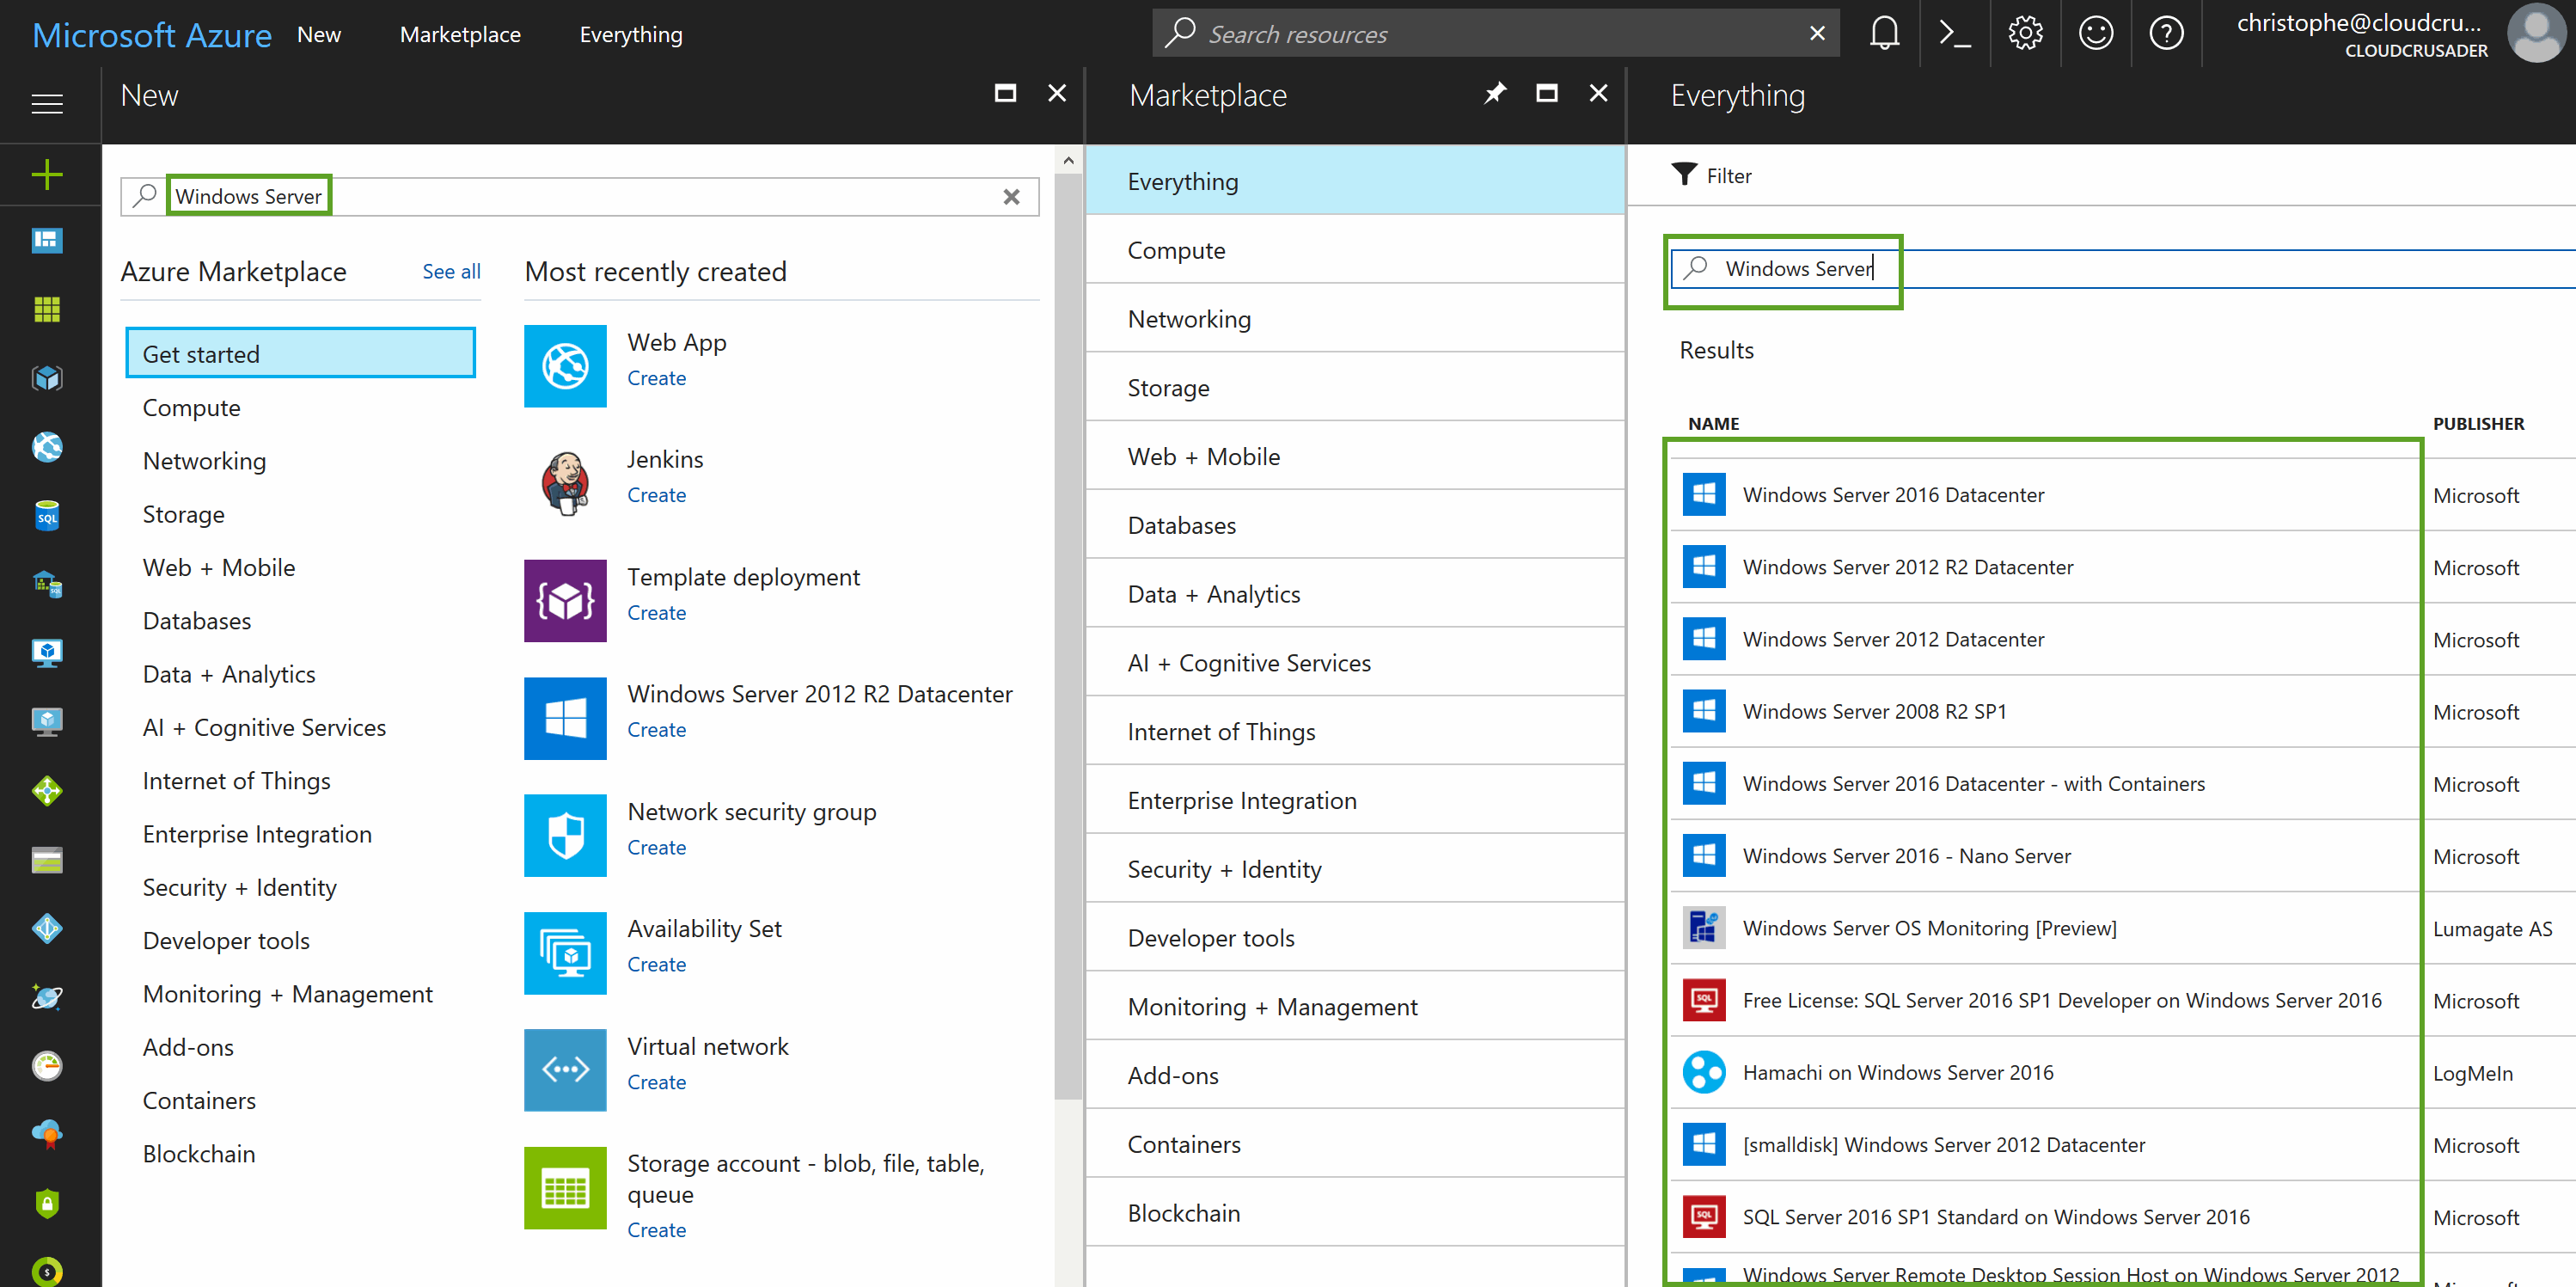Click the feedback smiley icon
The height and width of the screenshot is (1287, 2576).
pyautogui.click(x=2095, y=34)
